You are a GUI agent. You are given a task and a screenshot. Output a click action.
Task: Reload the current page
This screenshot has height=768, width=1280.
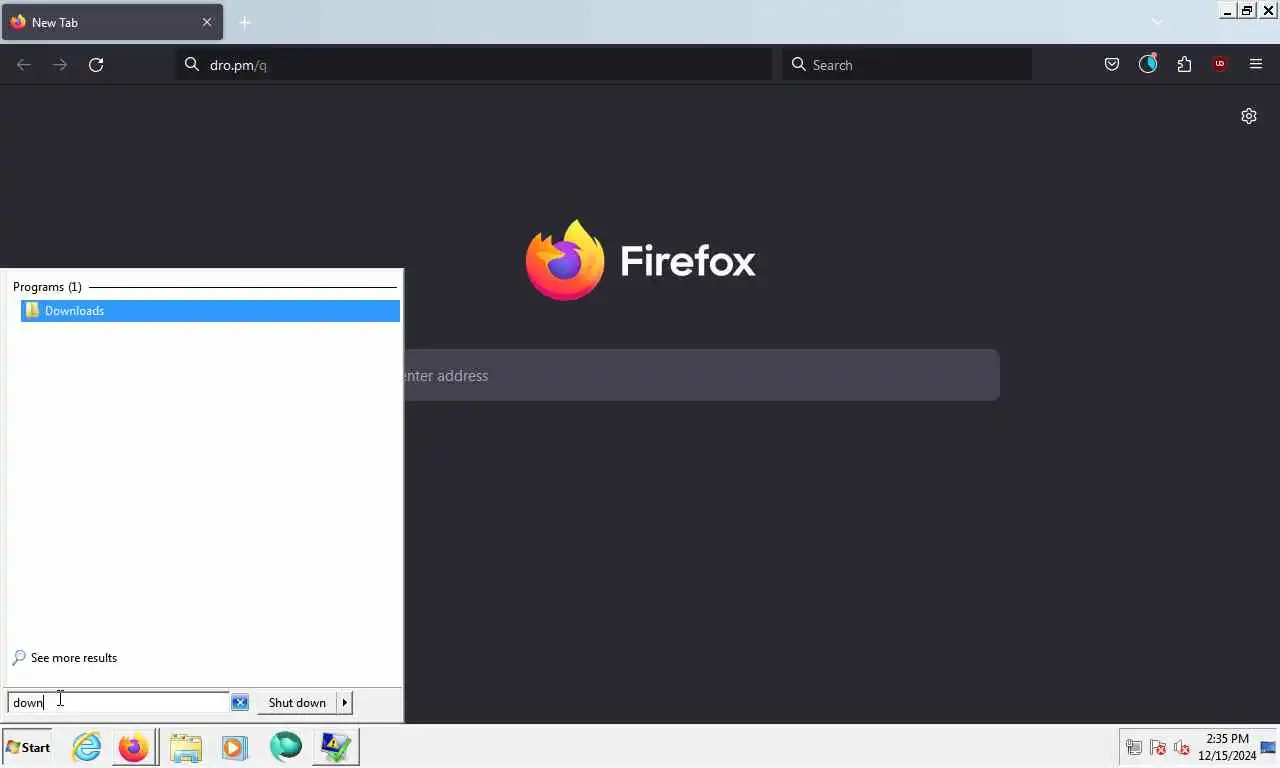(x=96, y=65)
